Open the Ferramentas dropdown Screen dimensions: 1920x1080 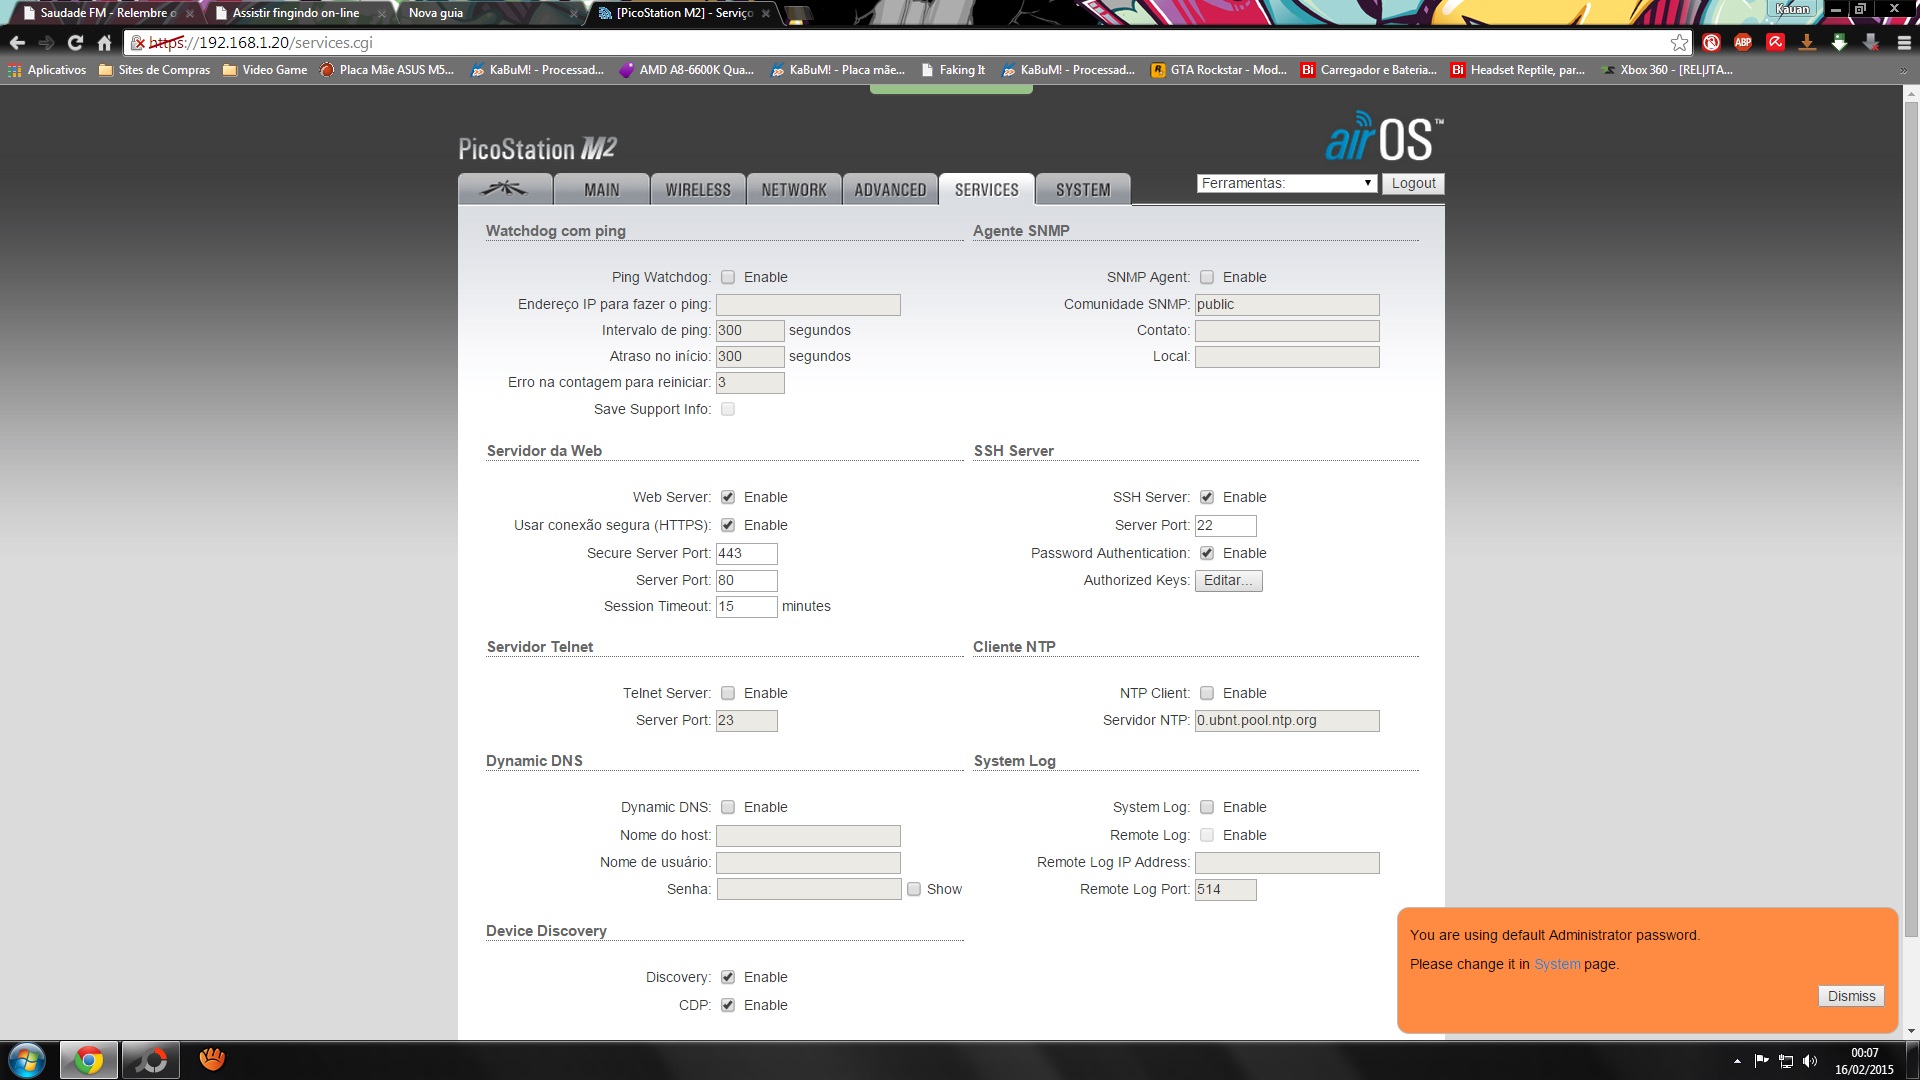[x=1286, y=183]
